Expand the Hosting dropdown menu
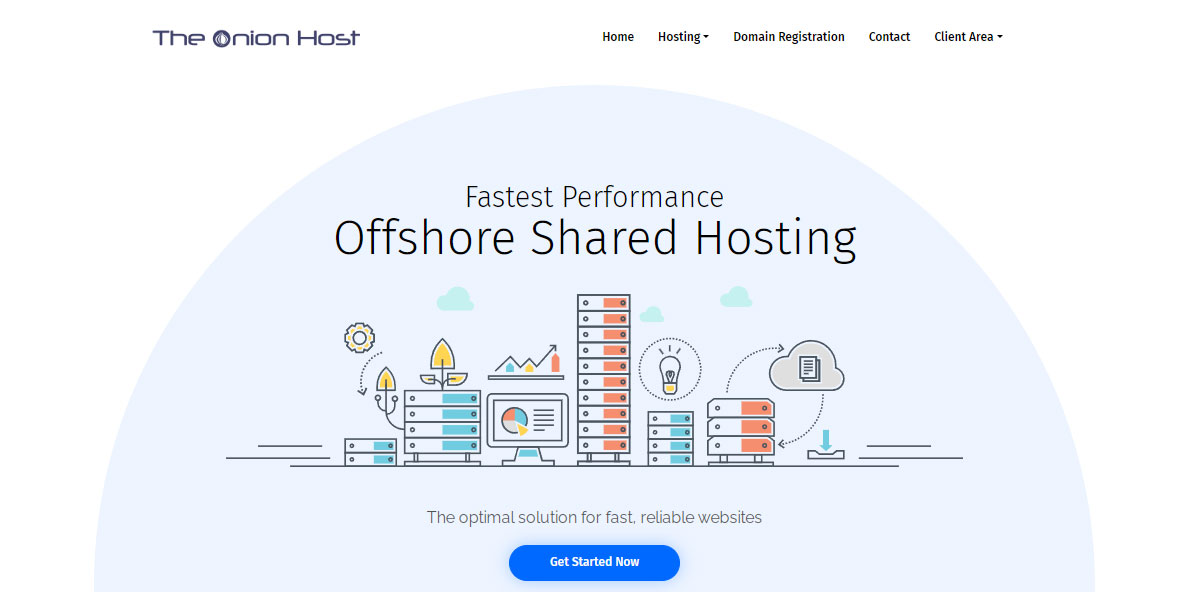1200x592 pixels. [683, 37]
